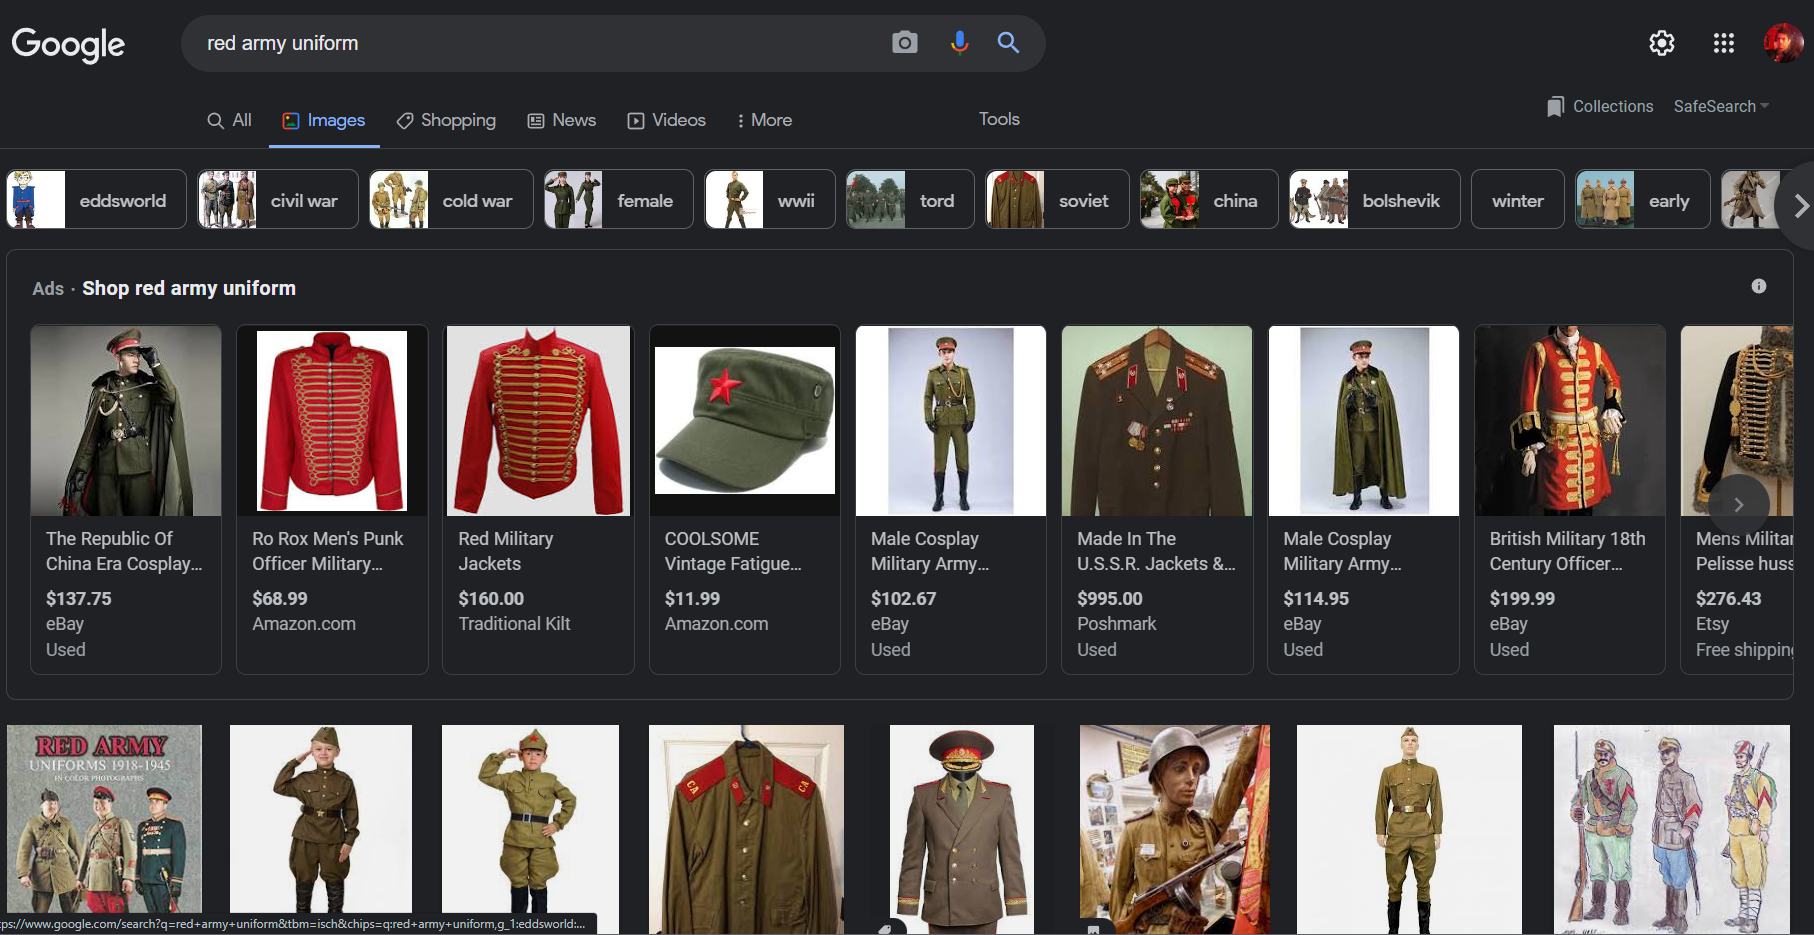The width and height of the screenshot is (1814, 935).
Task: Open the Google account profile avatar
Action: [x=1782, y=43]
